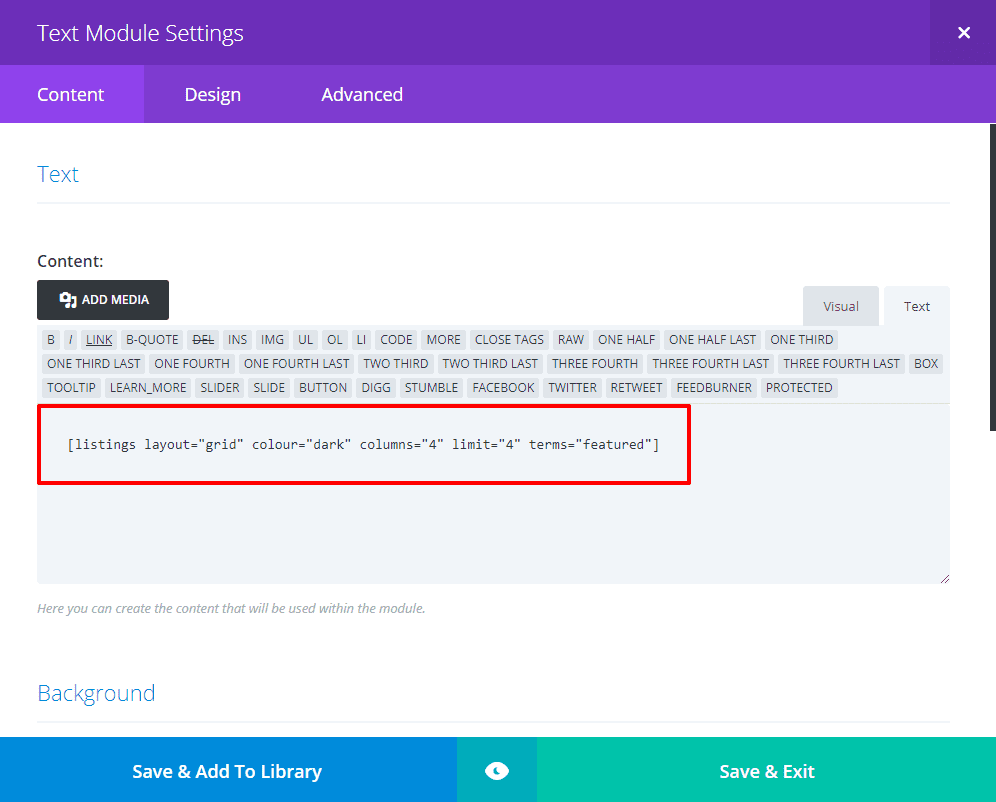996x802 pixels.
Task: Insert a blockquote via B-QUOTE
Action: tap(151, 339)
